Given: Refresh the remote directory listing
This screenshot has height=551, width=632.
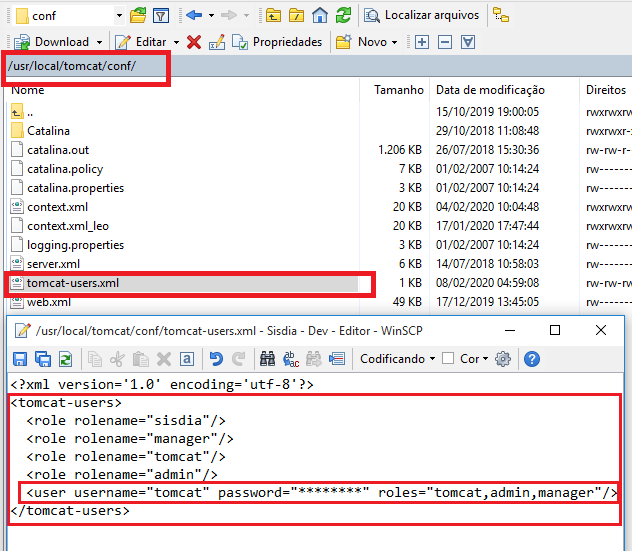Looking at the screenshot, I should [343, 16].
